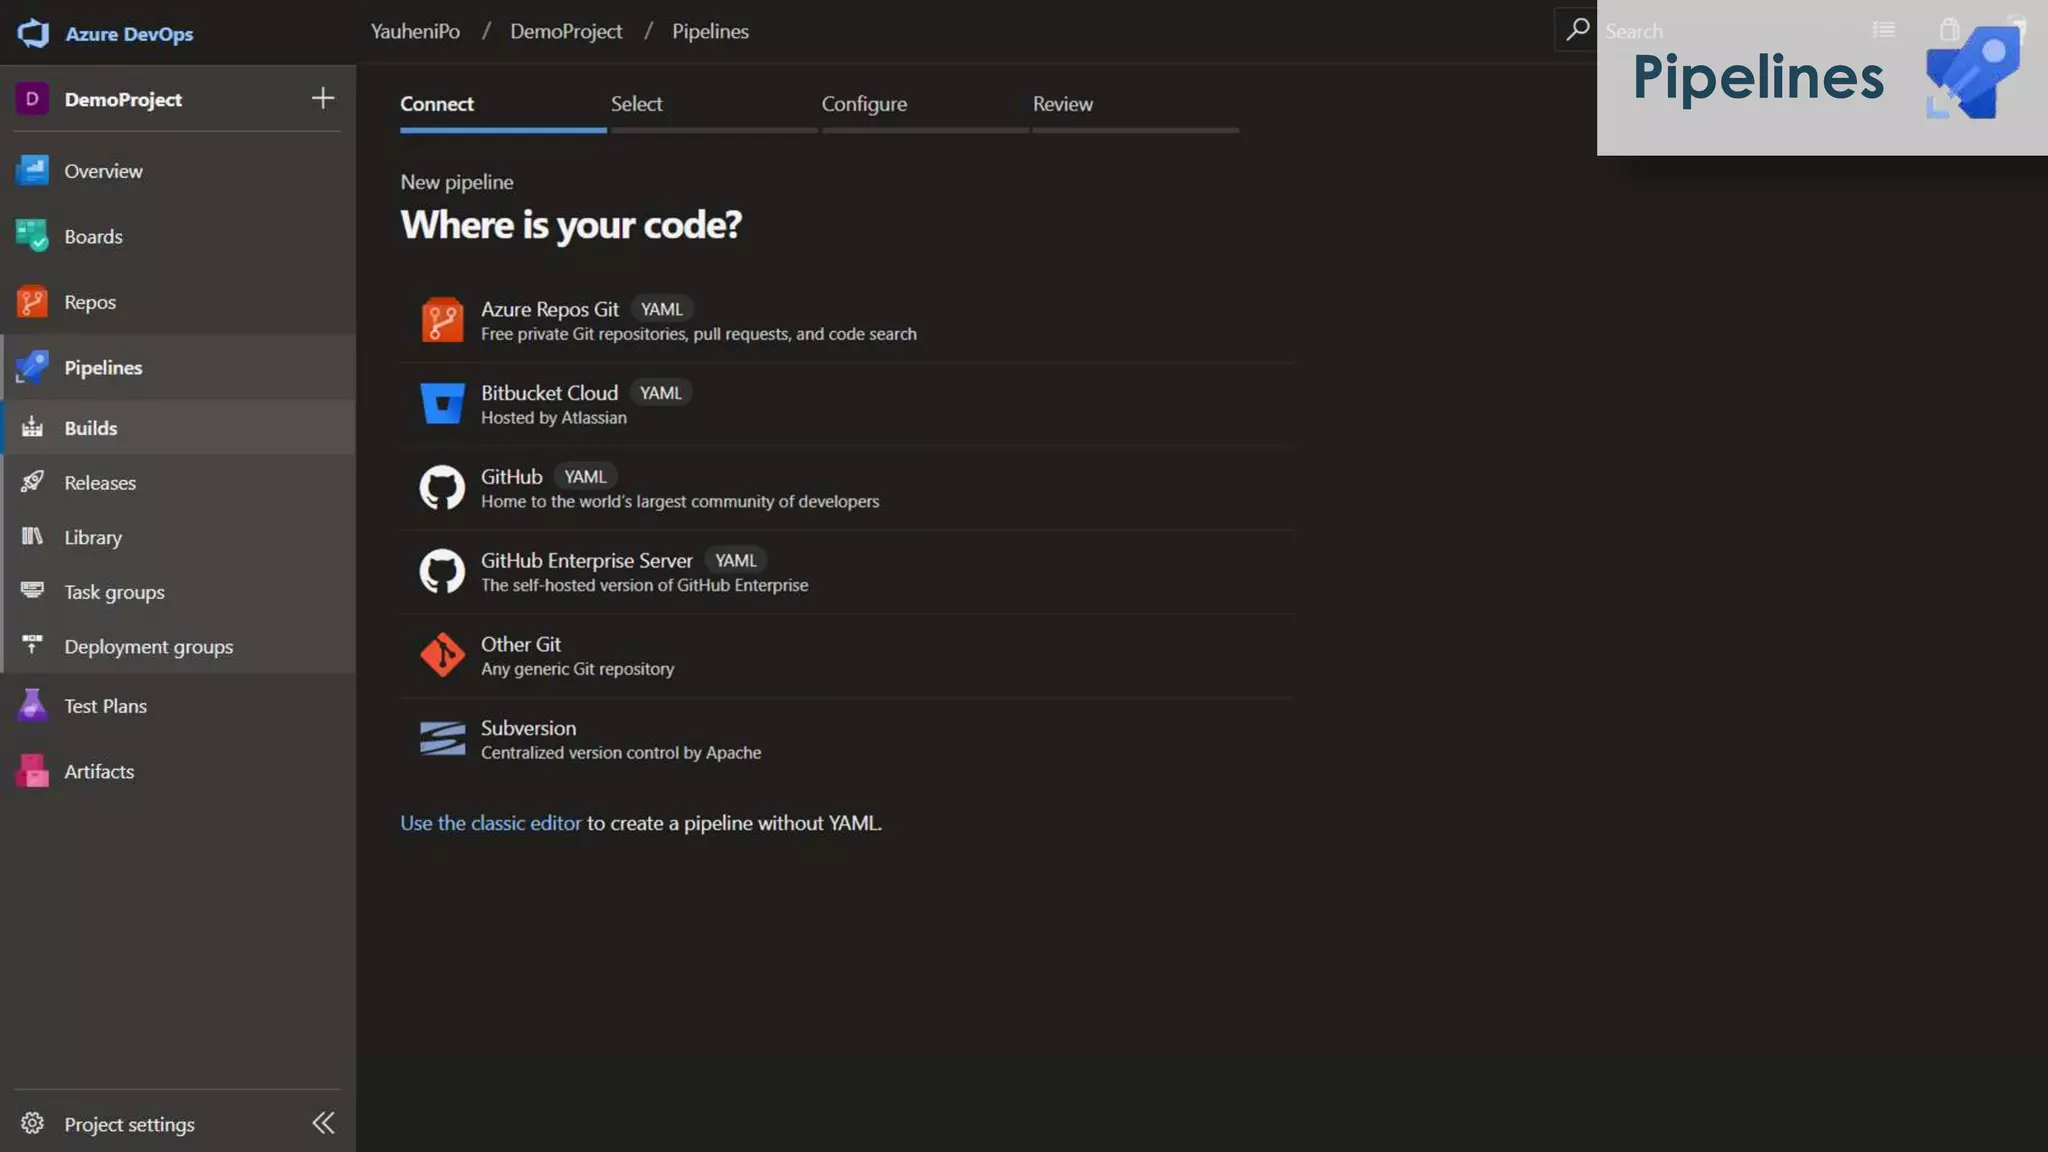Image resolution: width=2048 pixels, height=1152 pixels.
Task: Collapse the sidebar with double chevron
Action: (322, 1123)
